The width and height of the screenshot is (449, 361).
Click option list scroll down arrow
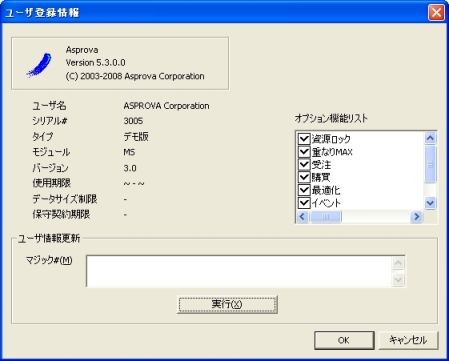point(430,203)
